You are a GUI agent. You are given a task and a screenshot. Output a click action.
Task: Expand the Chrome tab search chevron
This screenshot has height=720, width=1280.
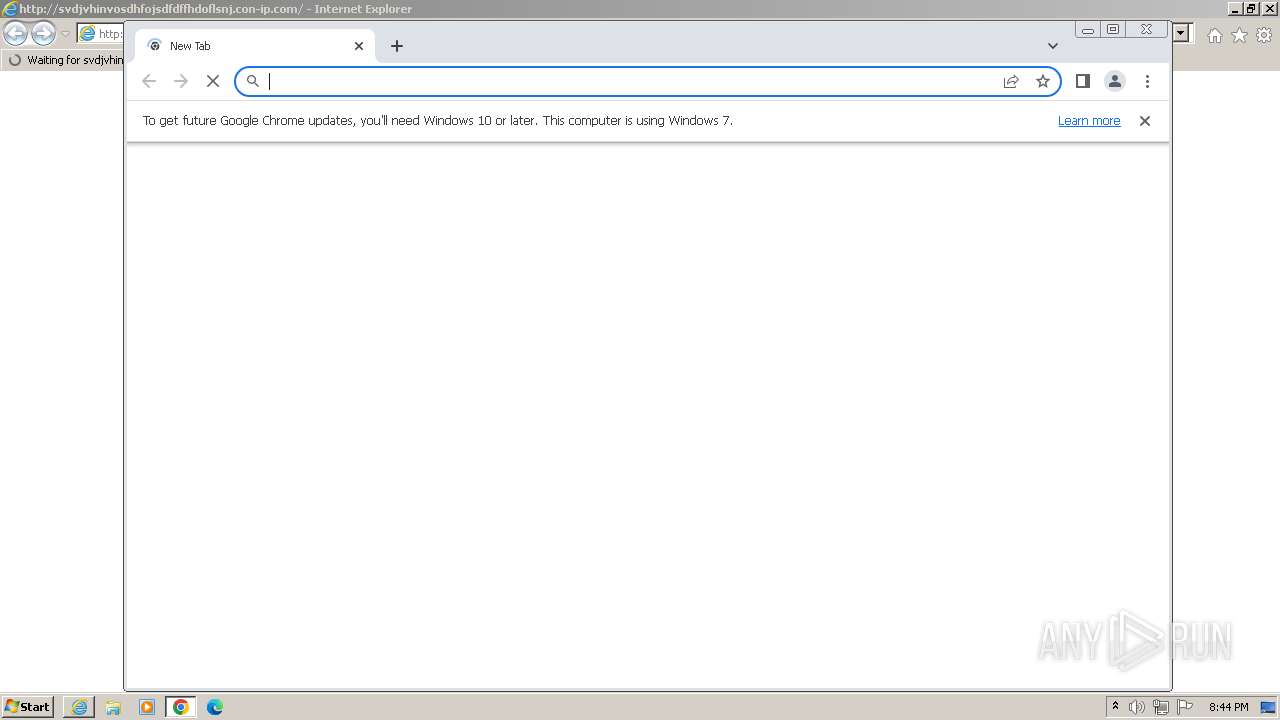(x=1052, y=46)
